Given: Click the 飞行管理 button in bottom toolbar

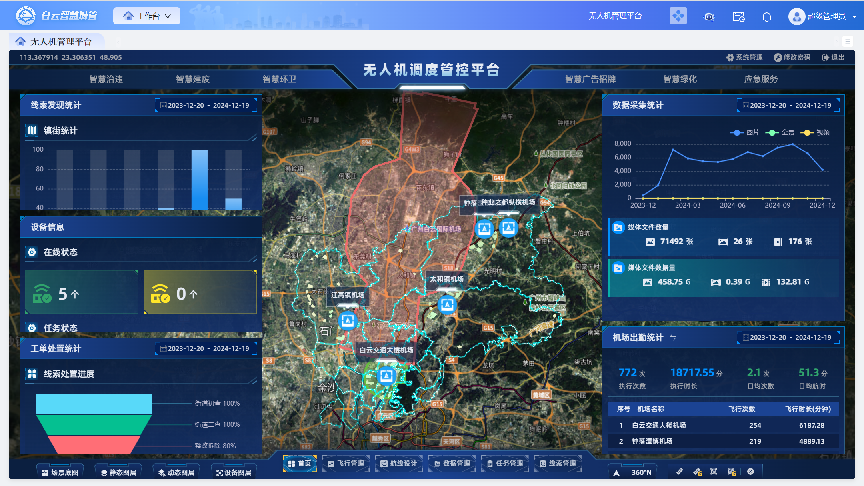Looking at the screenshot, I should click(x=346, y=464).
